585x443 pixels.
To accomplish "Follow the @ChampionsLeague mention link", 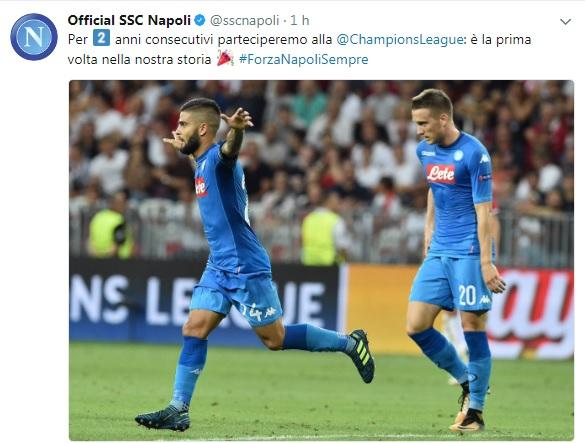I will click(400, 40).
